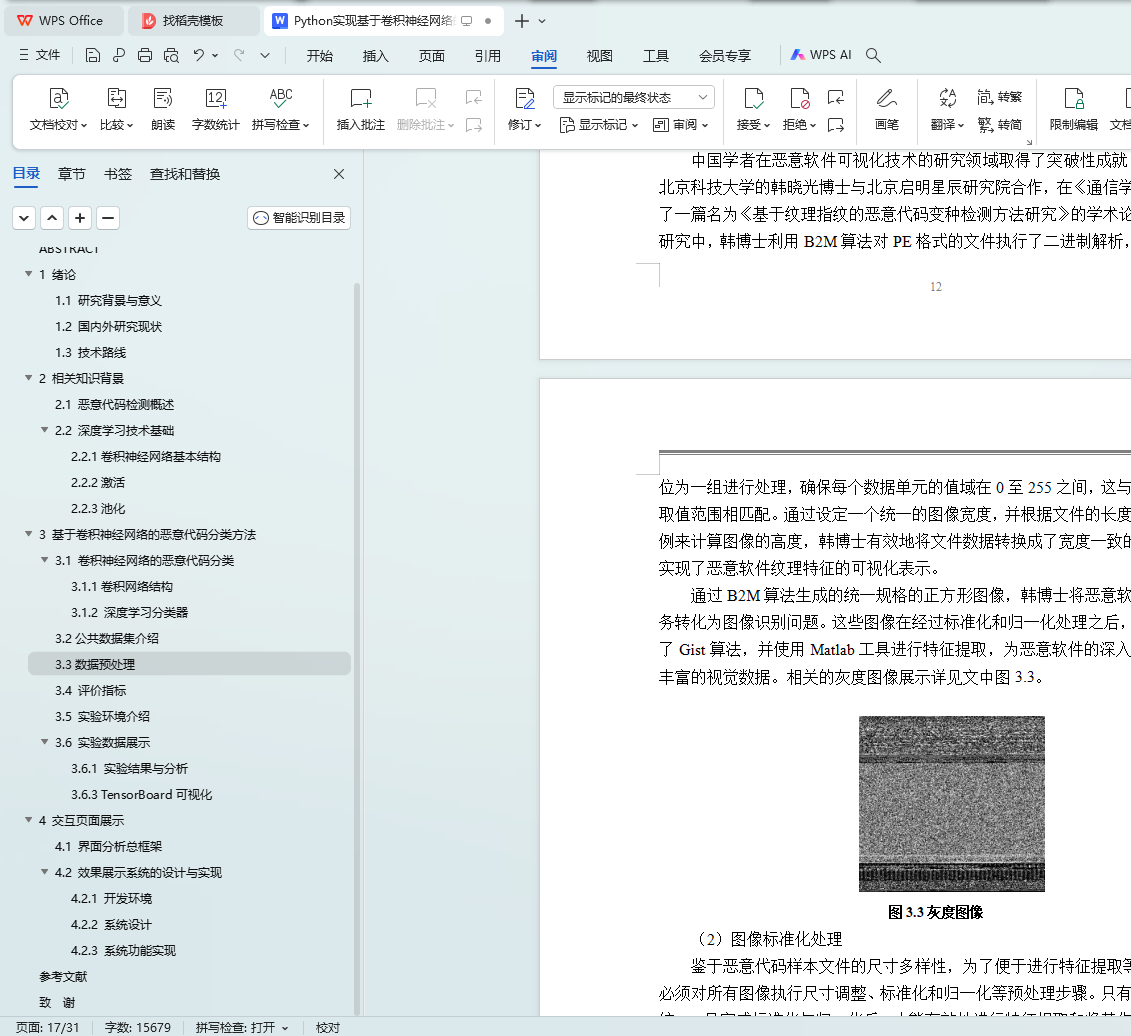The width and height of the screenshot is (1131, 1036).
Task: Open 字数统计 word count
Action: (x=215, y=109)
